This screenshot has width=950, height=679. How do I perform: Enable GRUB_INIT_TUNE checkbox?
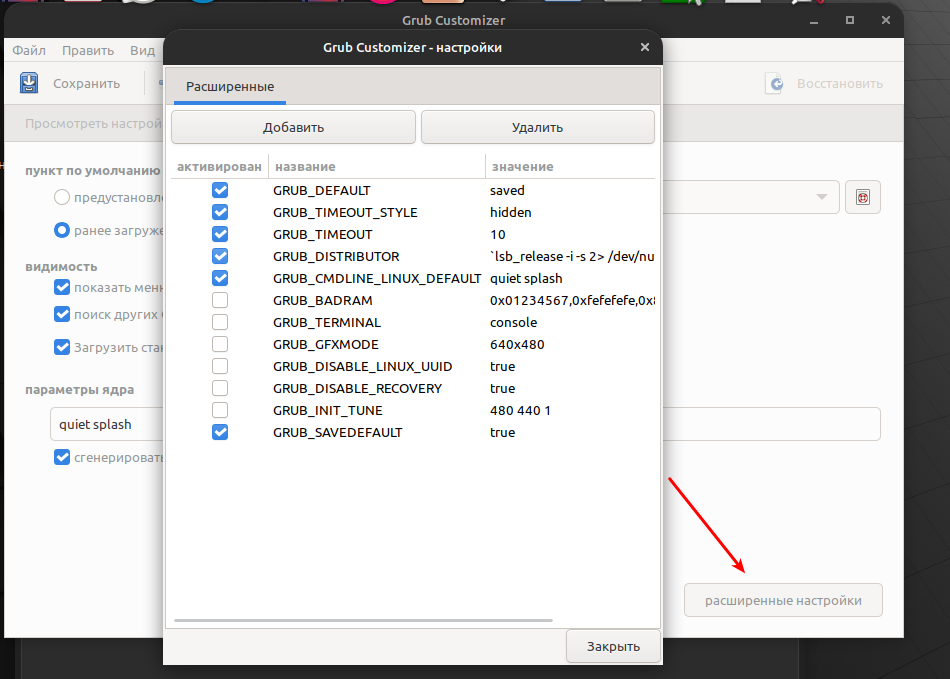click(x=220, y=410)
